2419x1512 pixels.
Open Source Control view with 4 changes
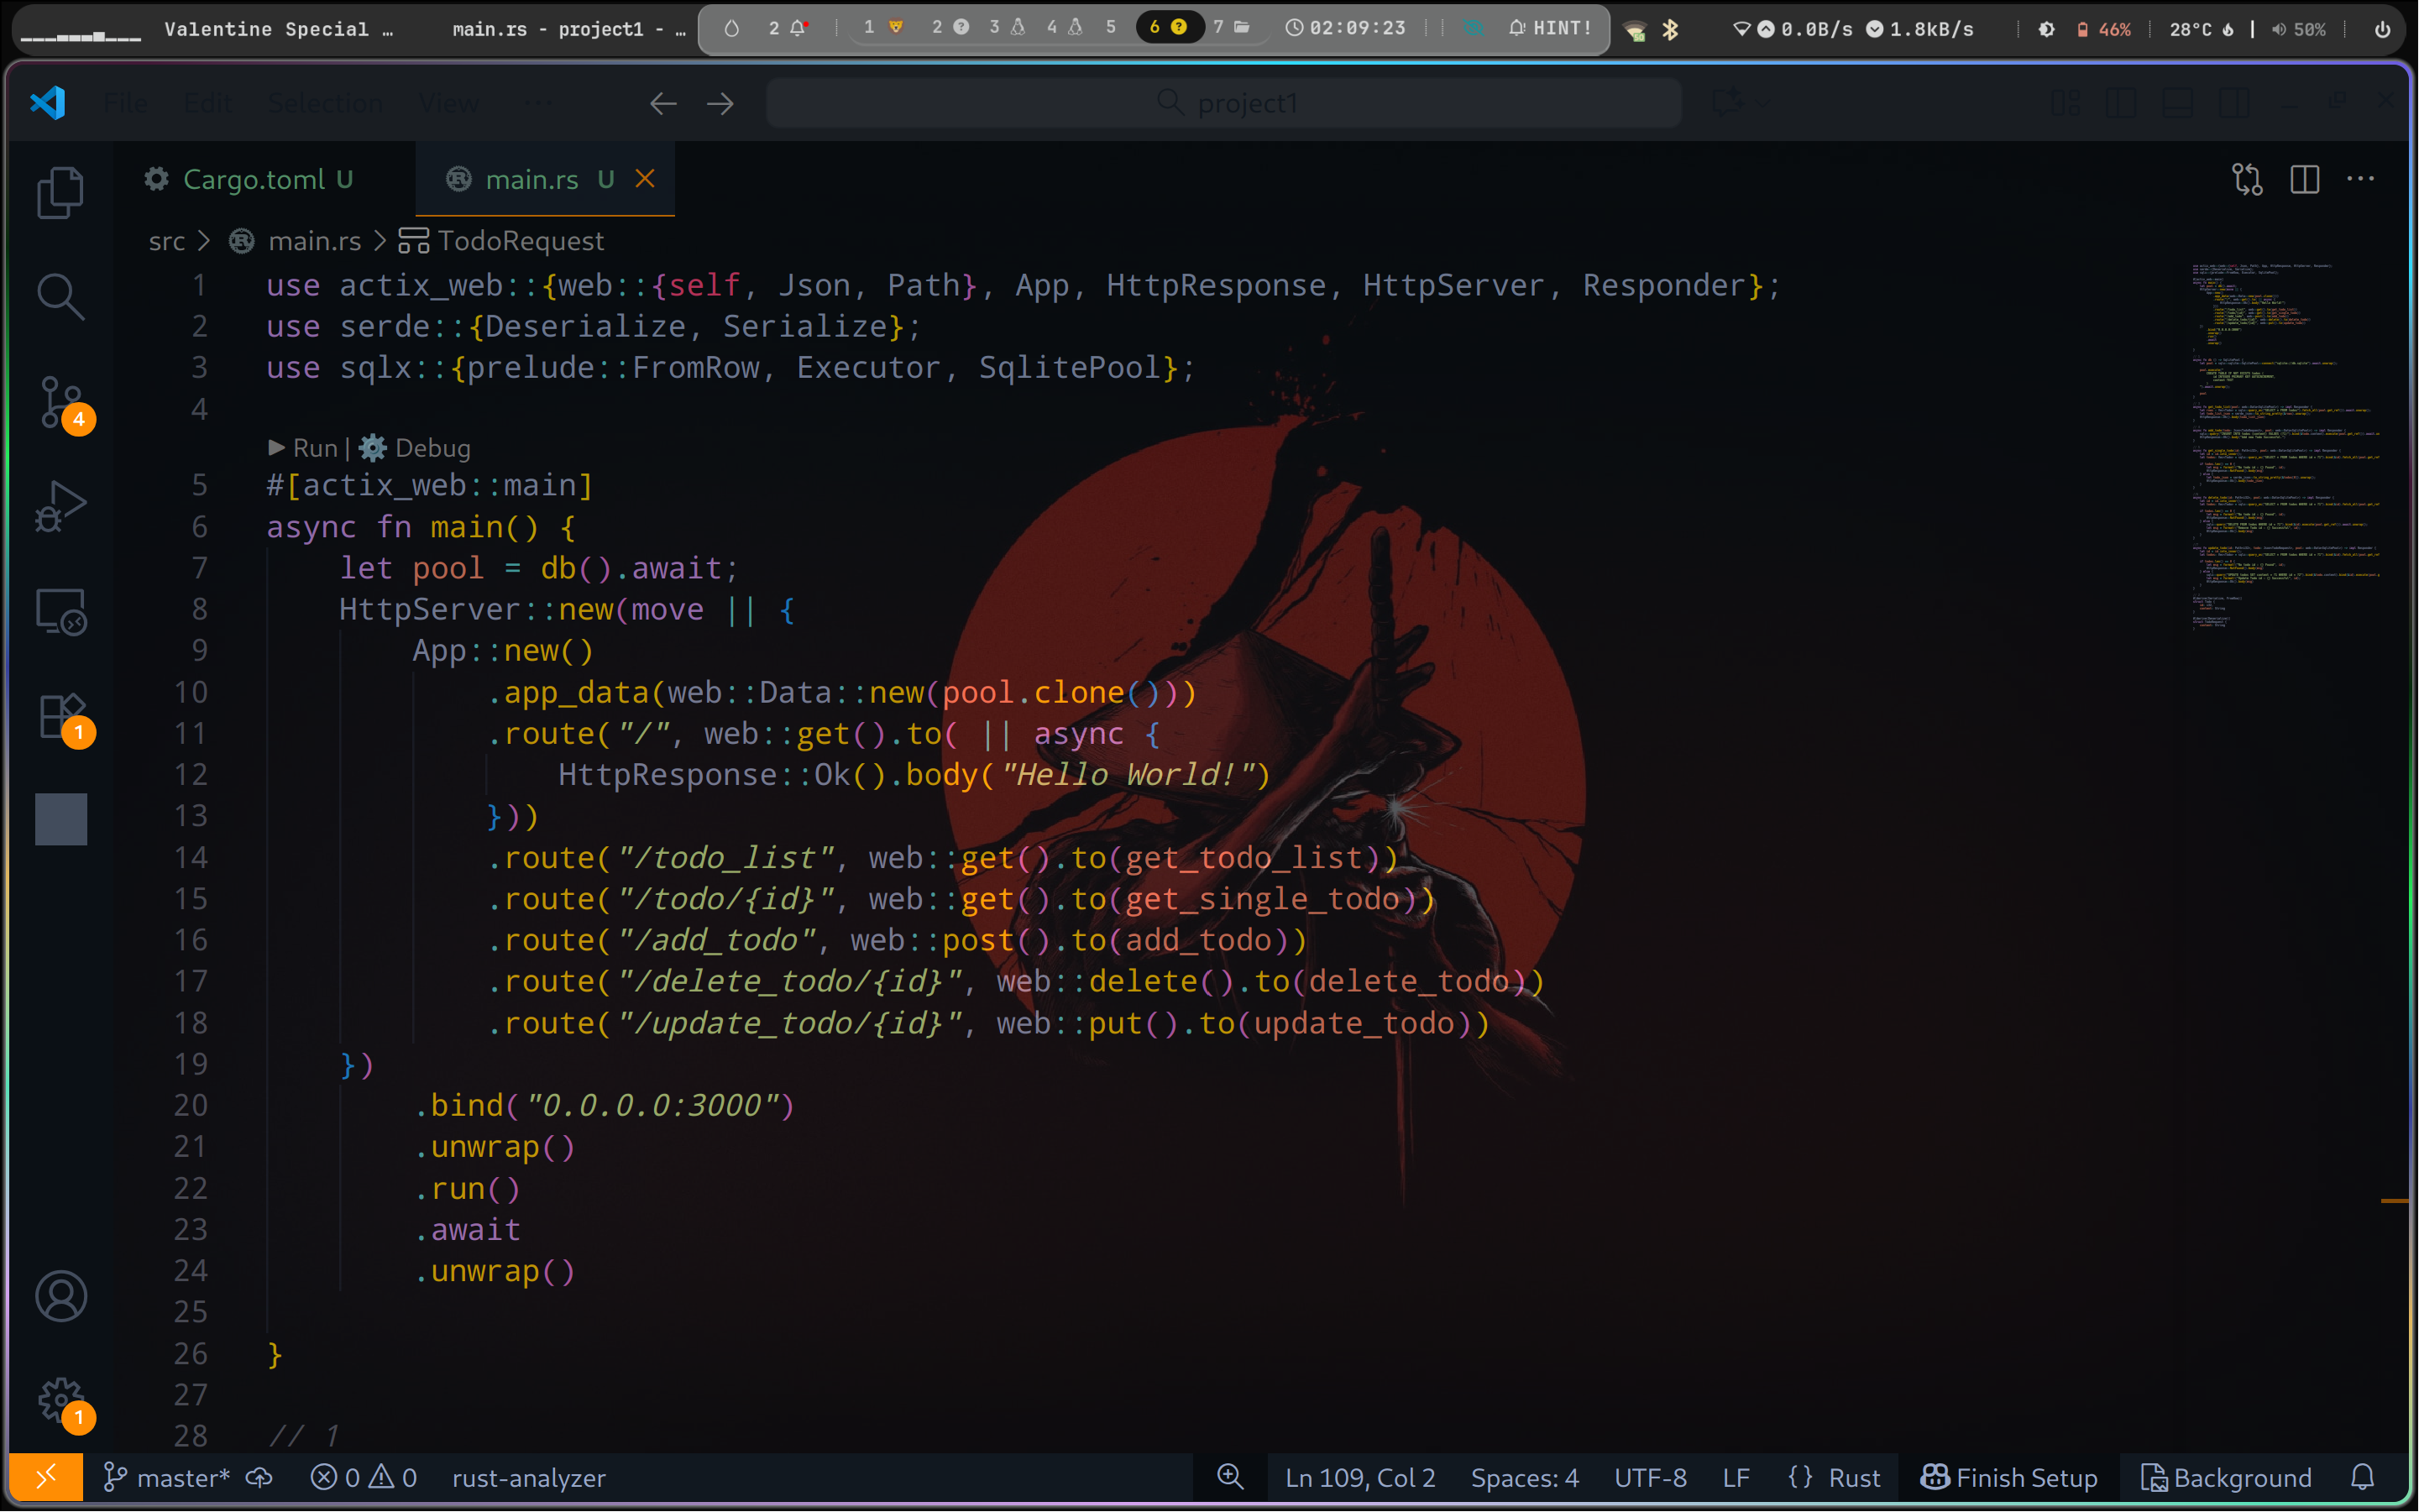point(60,402)
